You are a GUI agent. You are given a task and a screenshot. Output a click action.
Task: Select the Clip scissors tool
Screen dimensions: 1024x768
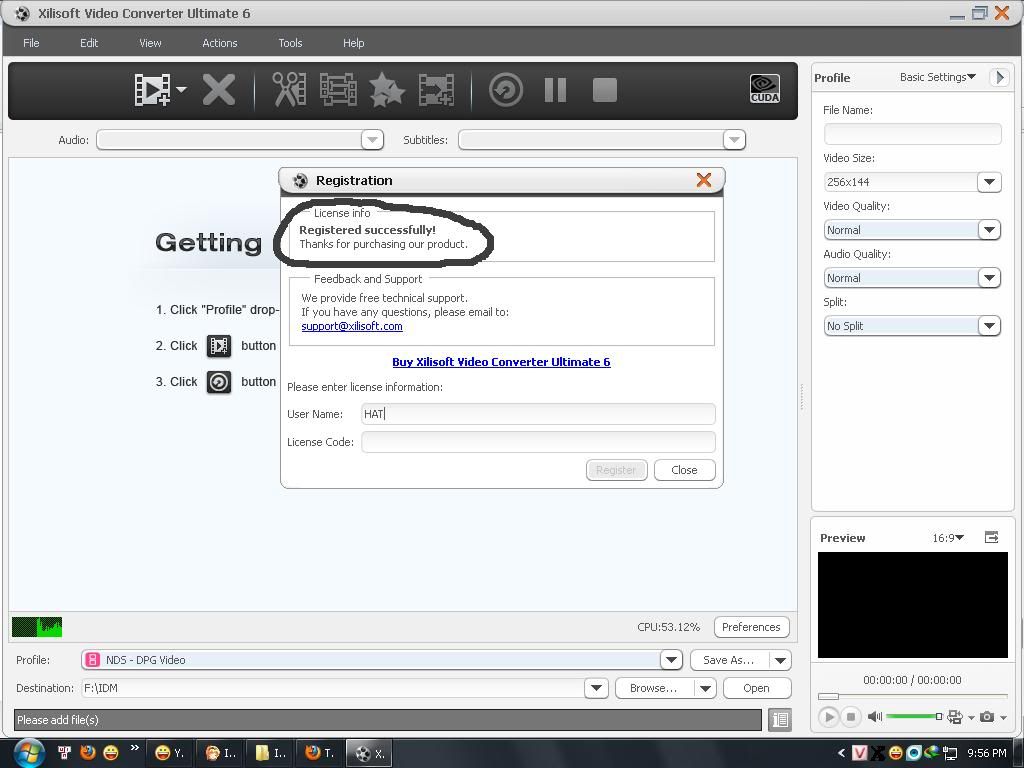click(x=289, y=89)
